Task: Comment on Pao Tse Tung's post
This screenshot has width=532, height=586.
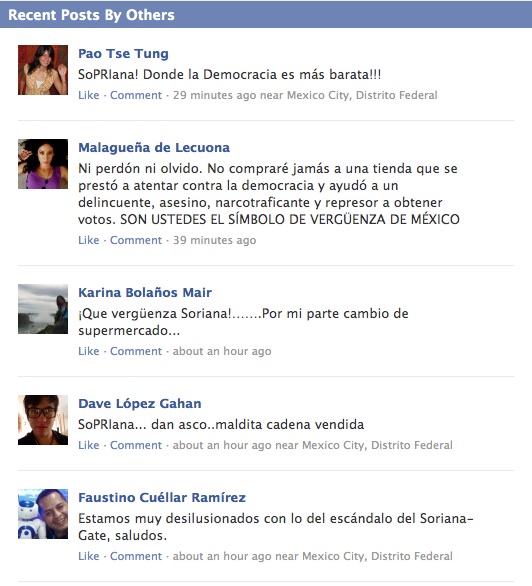Action: [136, 95]
